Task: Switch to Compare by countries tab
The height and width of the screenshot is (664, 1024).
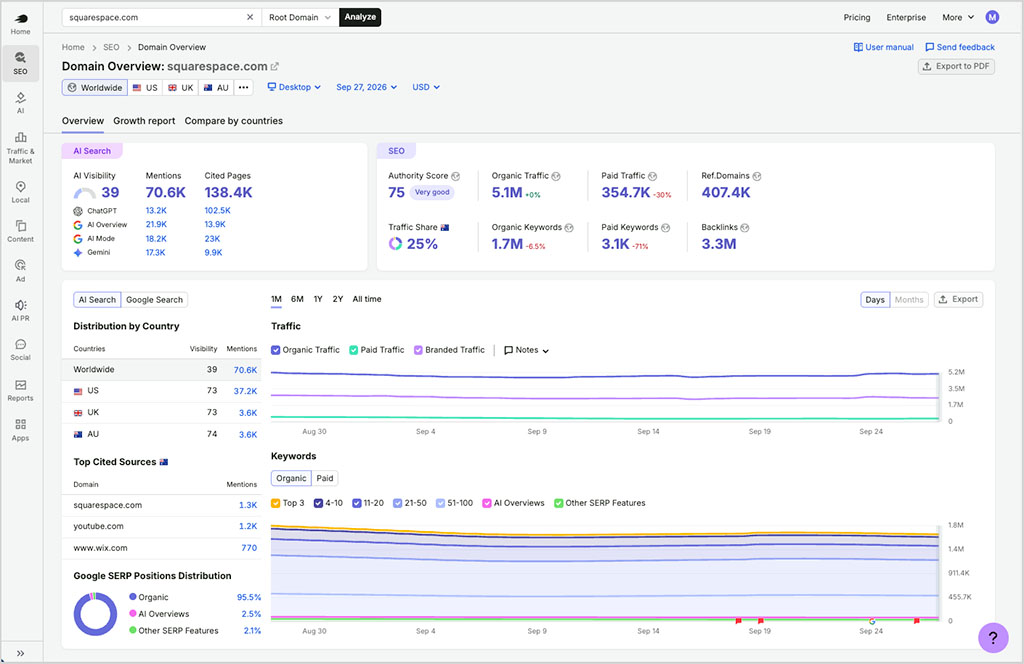Action: tap(233, 121)
